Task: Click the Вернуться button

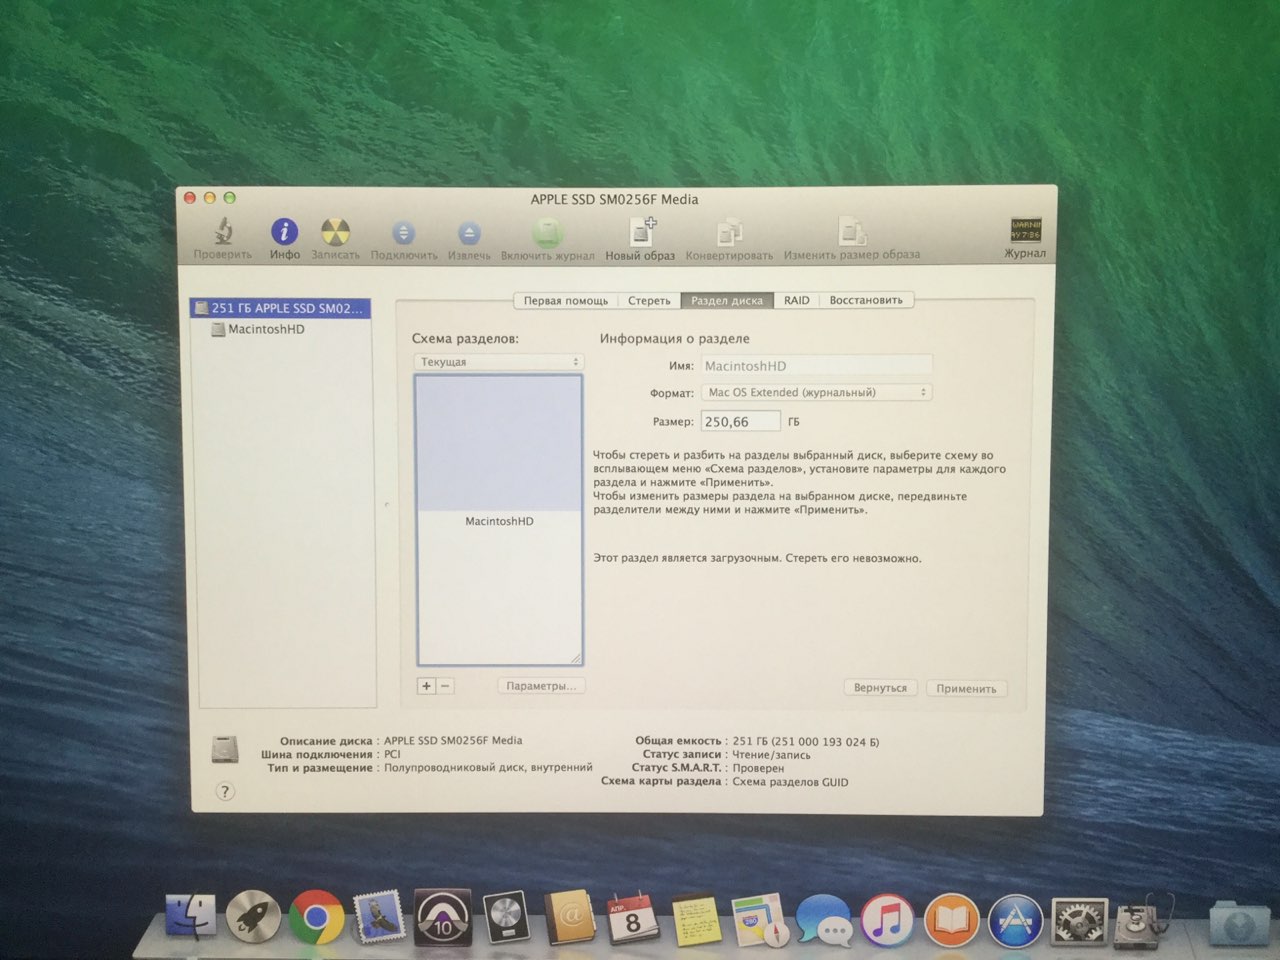Action: (880, 688)
